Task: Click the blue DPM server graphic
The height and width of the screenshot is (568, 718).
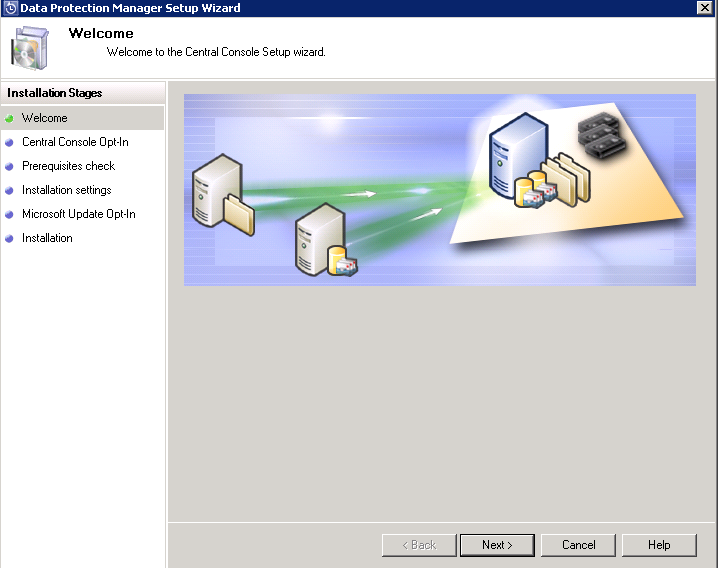Action: pyautogui.click(x=518, y=155)
